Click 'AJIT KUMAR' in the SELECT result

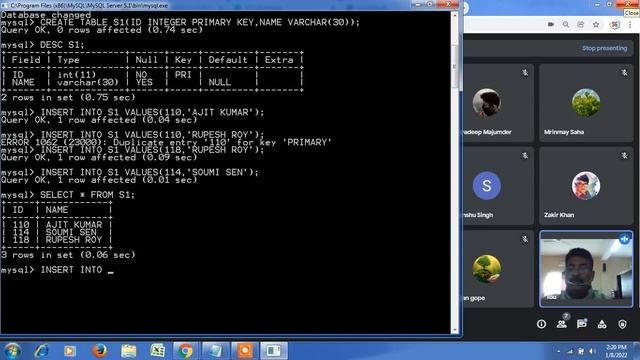click(x=74, y=225)
